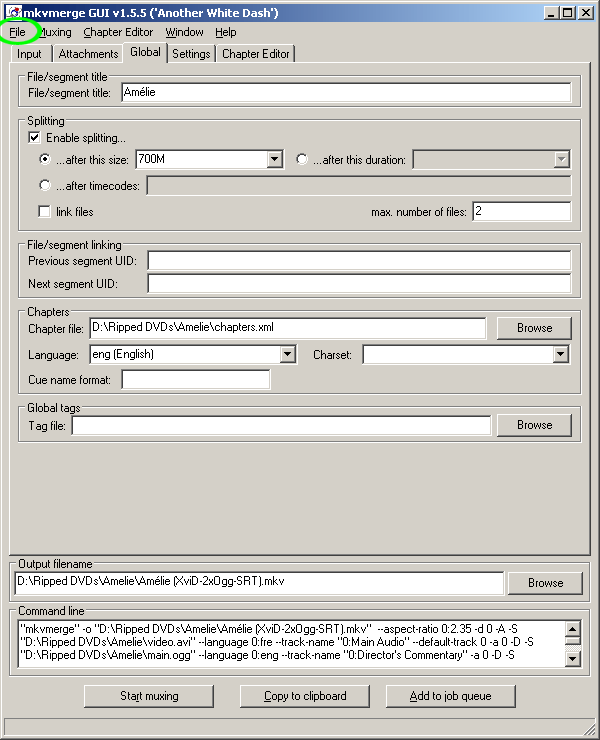The height and width of the screenshot is (740, 600).
Task: Click the Start muxing button
Action: pyautogui.click(x=149, y=696)
